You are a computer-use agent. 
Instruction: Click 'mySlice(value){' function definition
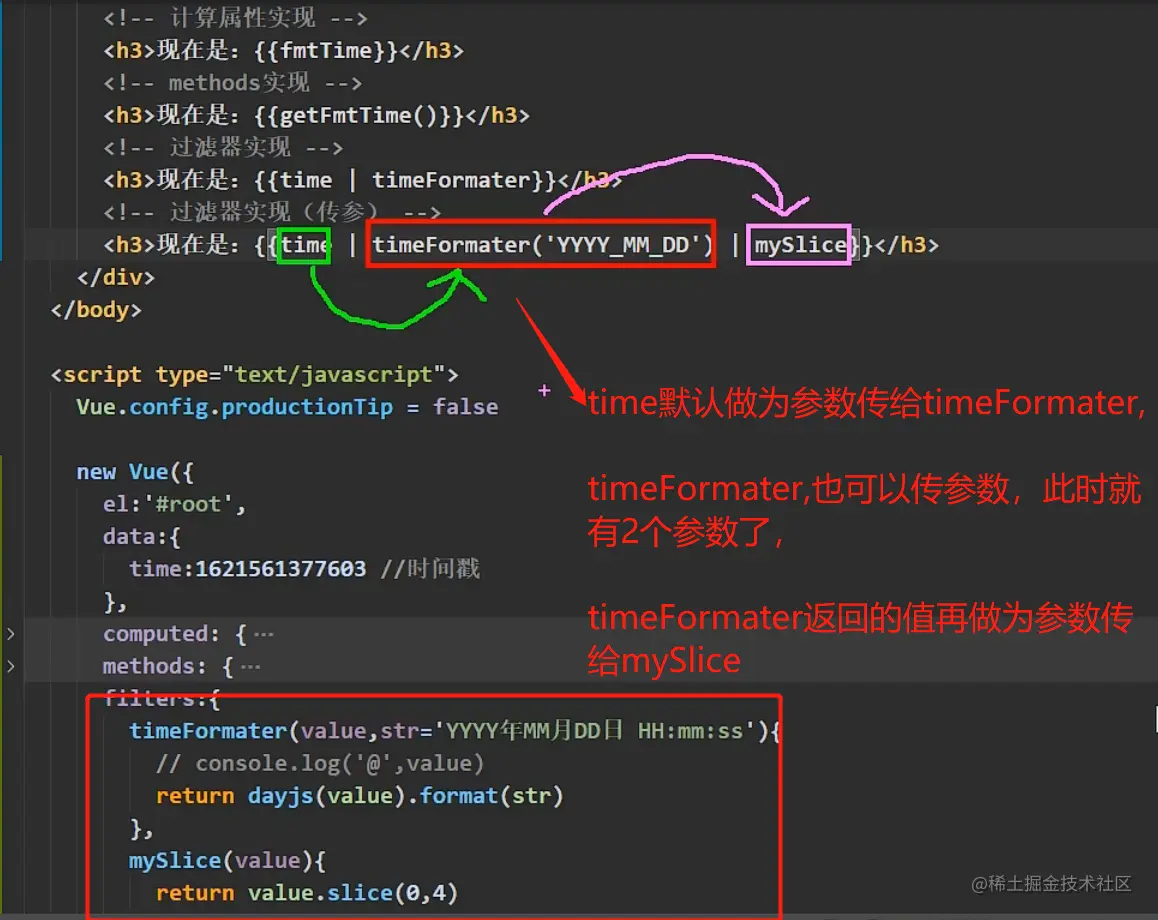227,860
